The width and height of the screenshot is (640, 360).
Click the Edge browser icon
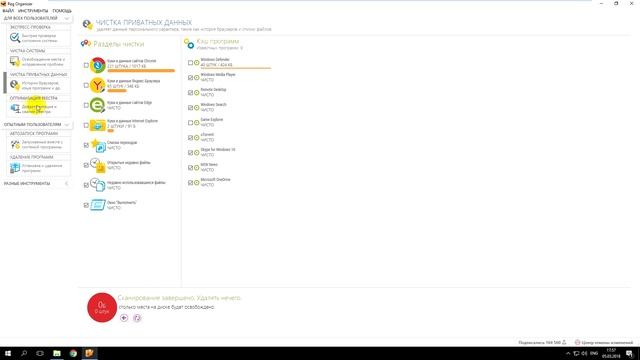[x=98, y=105]
